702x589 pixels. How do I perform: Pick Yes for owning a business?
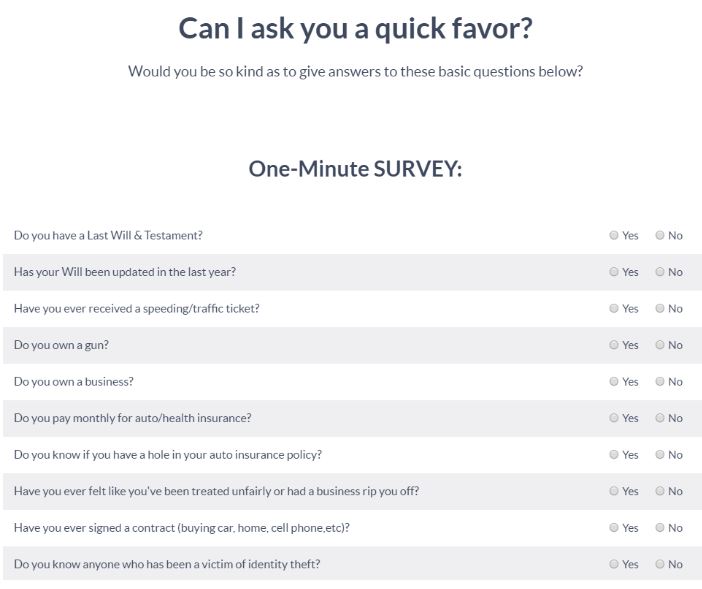[x=614, y=381]
